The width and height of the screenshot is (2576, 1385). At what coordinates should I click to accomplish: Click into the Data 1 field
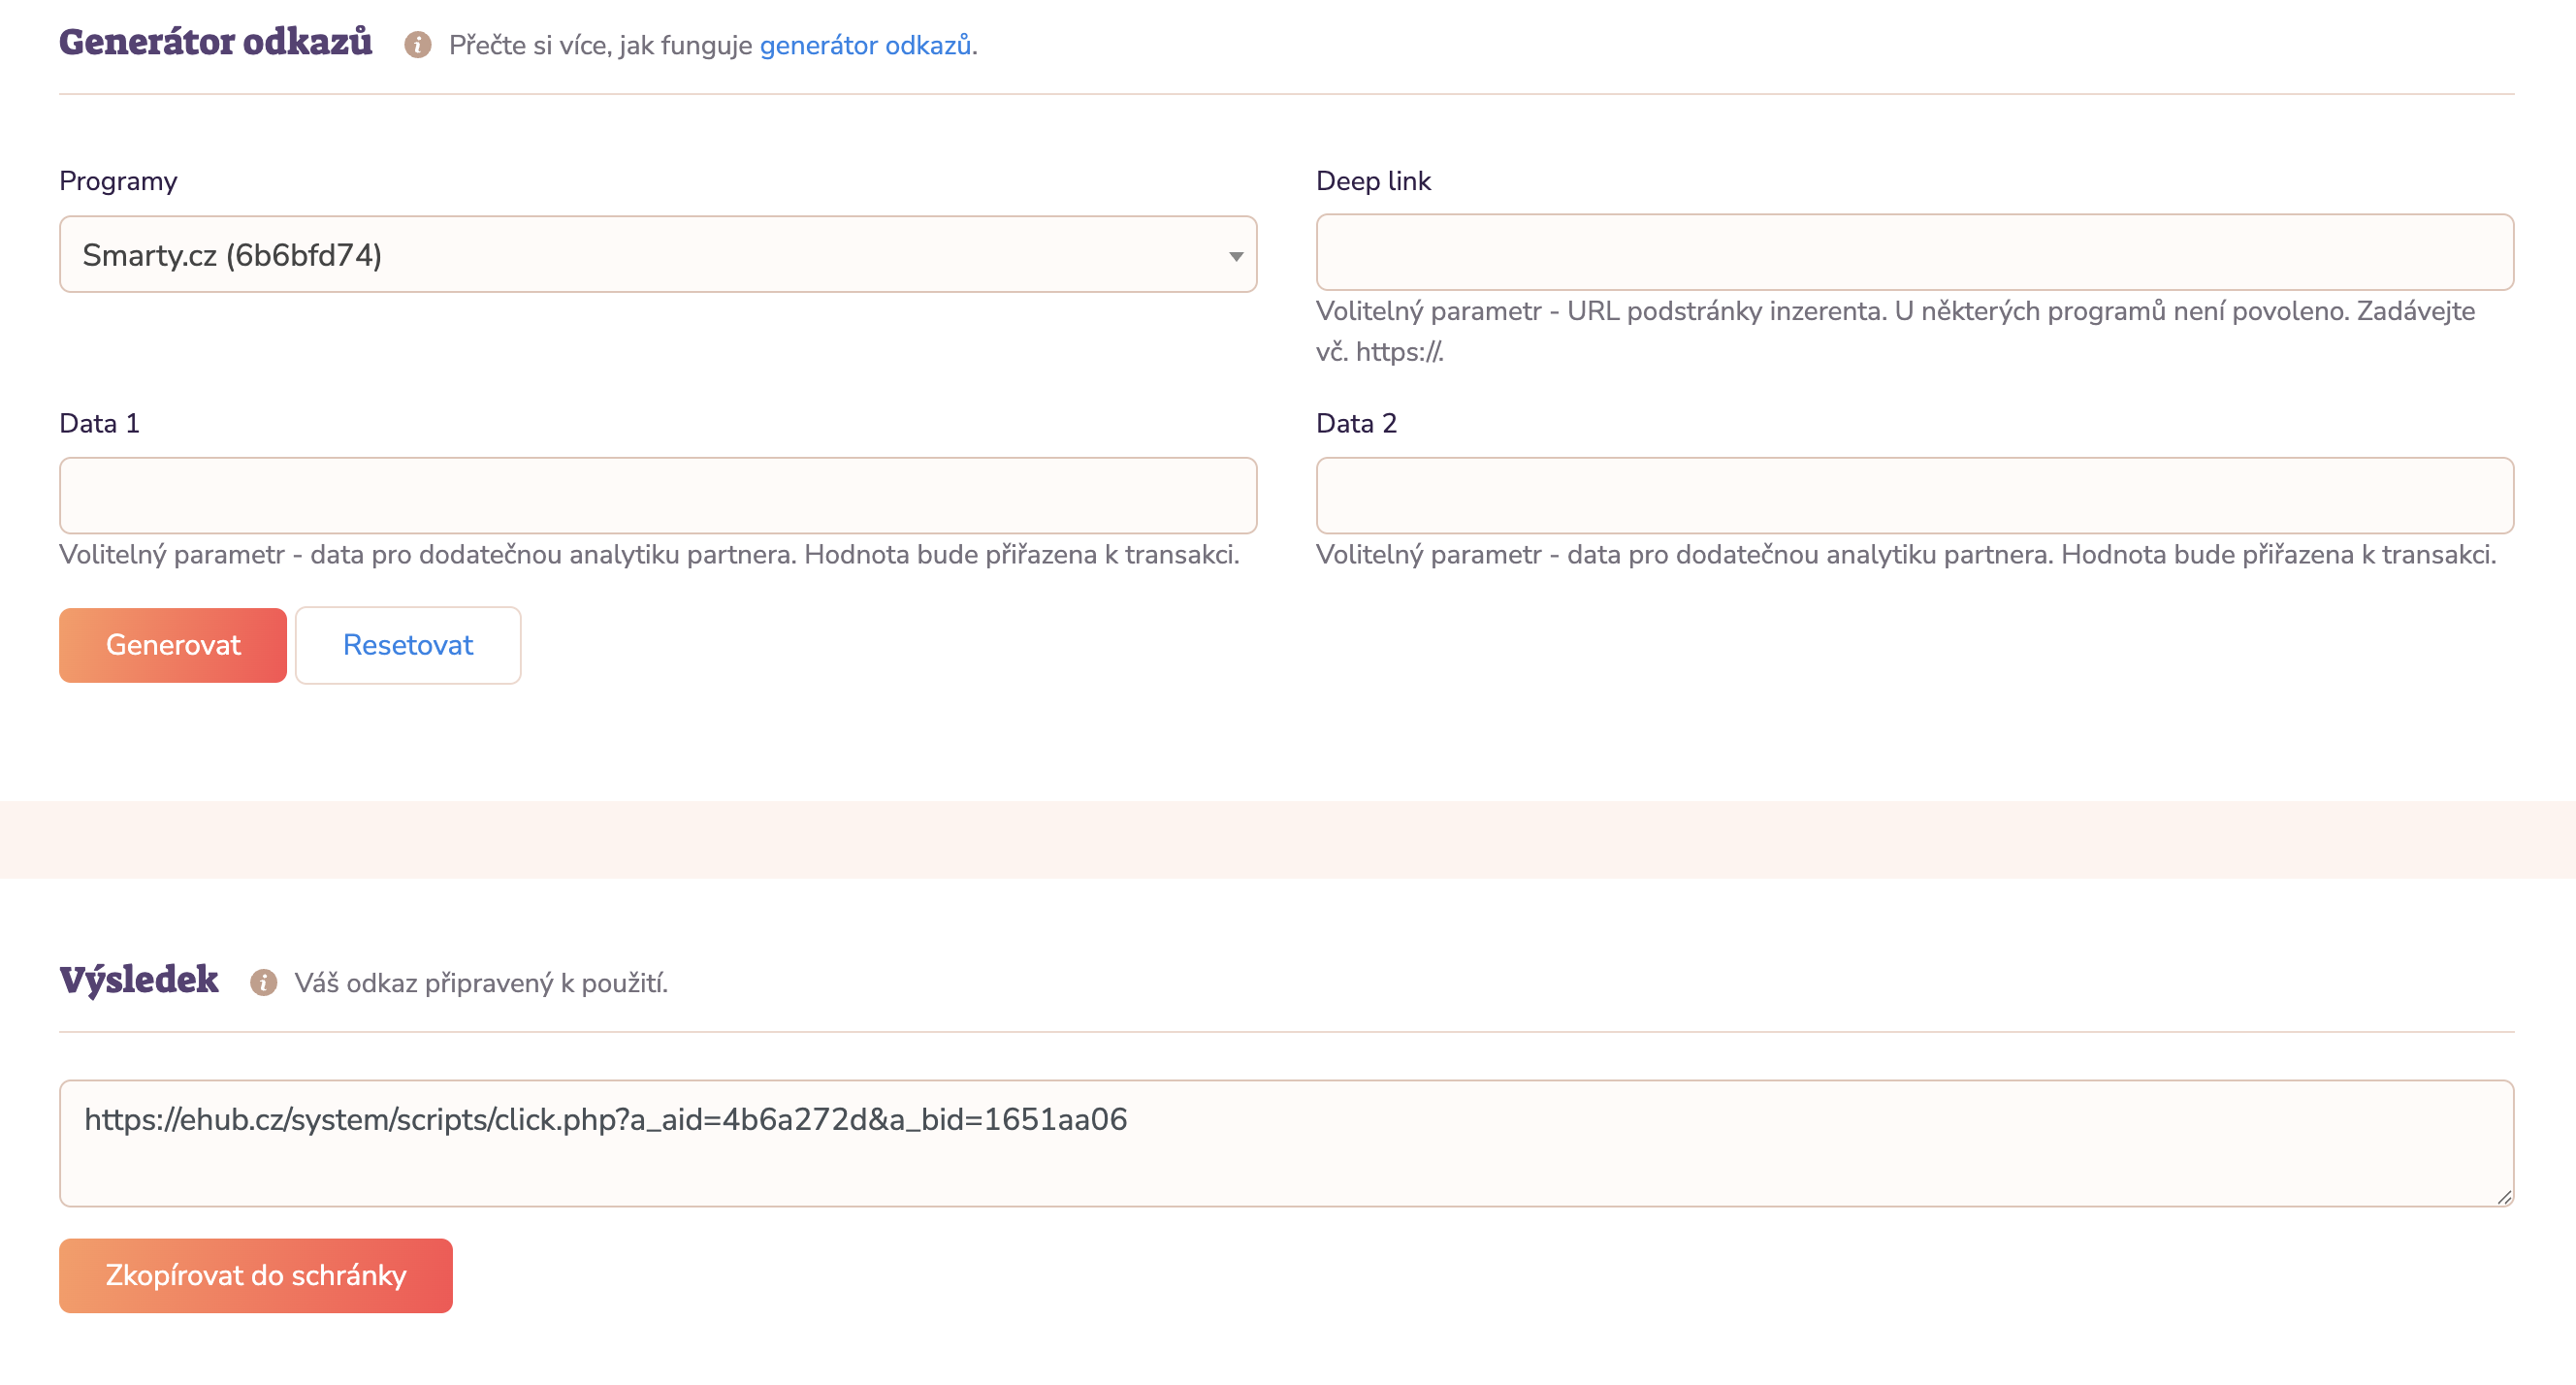657,495
